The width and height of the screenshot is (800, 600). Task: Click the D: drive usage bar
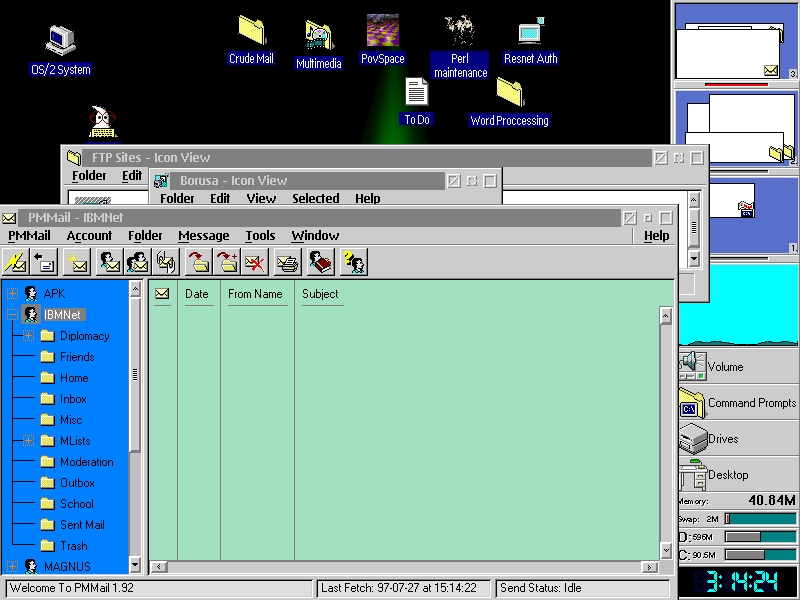[x=760, y=537]
